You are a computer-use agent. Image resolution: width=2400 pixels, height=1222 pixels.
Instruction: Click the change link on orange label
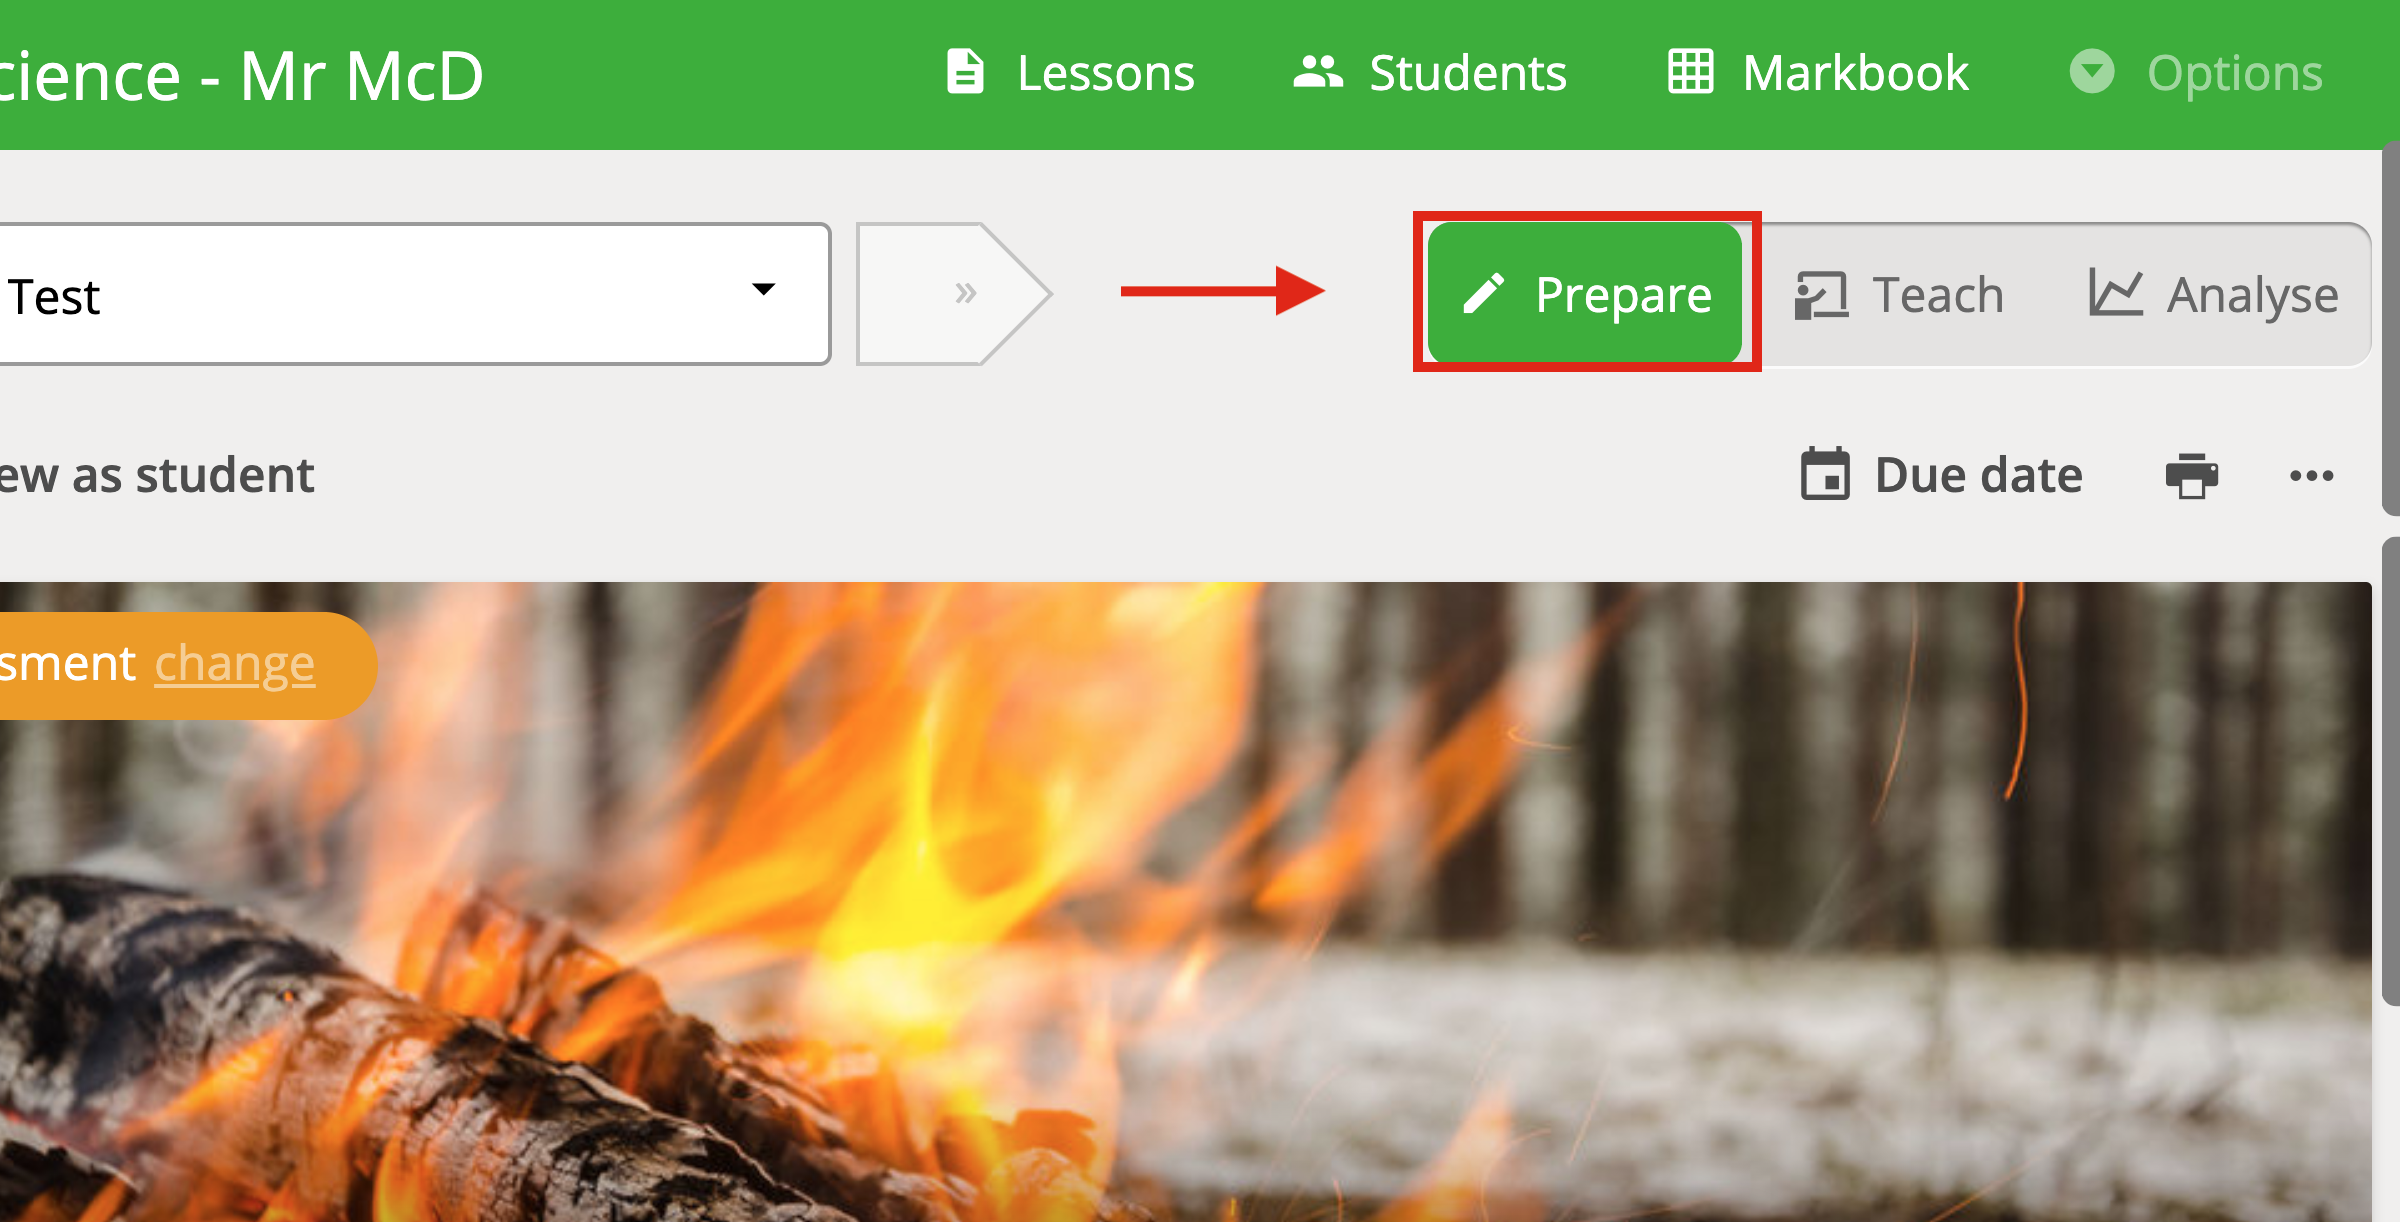(235, 664)
